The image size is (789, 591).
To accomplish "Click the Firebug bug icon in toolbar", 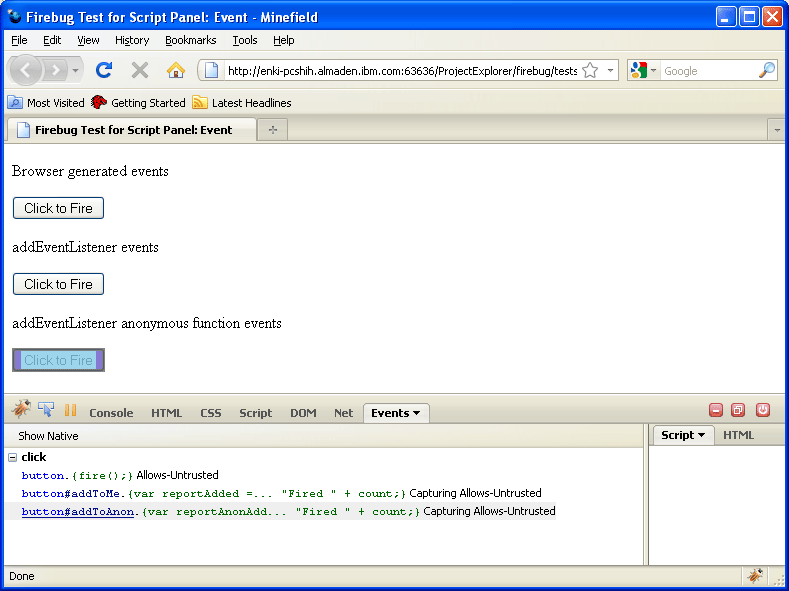I will click(x=21, y=410).
